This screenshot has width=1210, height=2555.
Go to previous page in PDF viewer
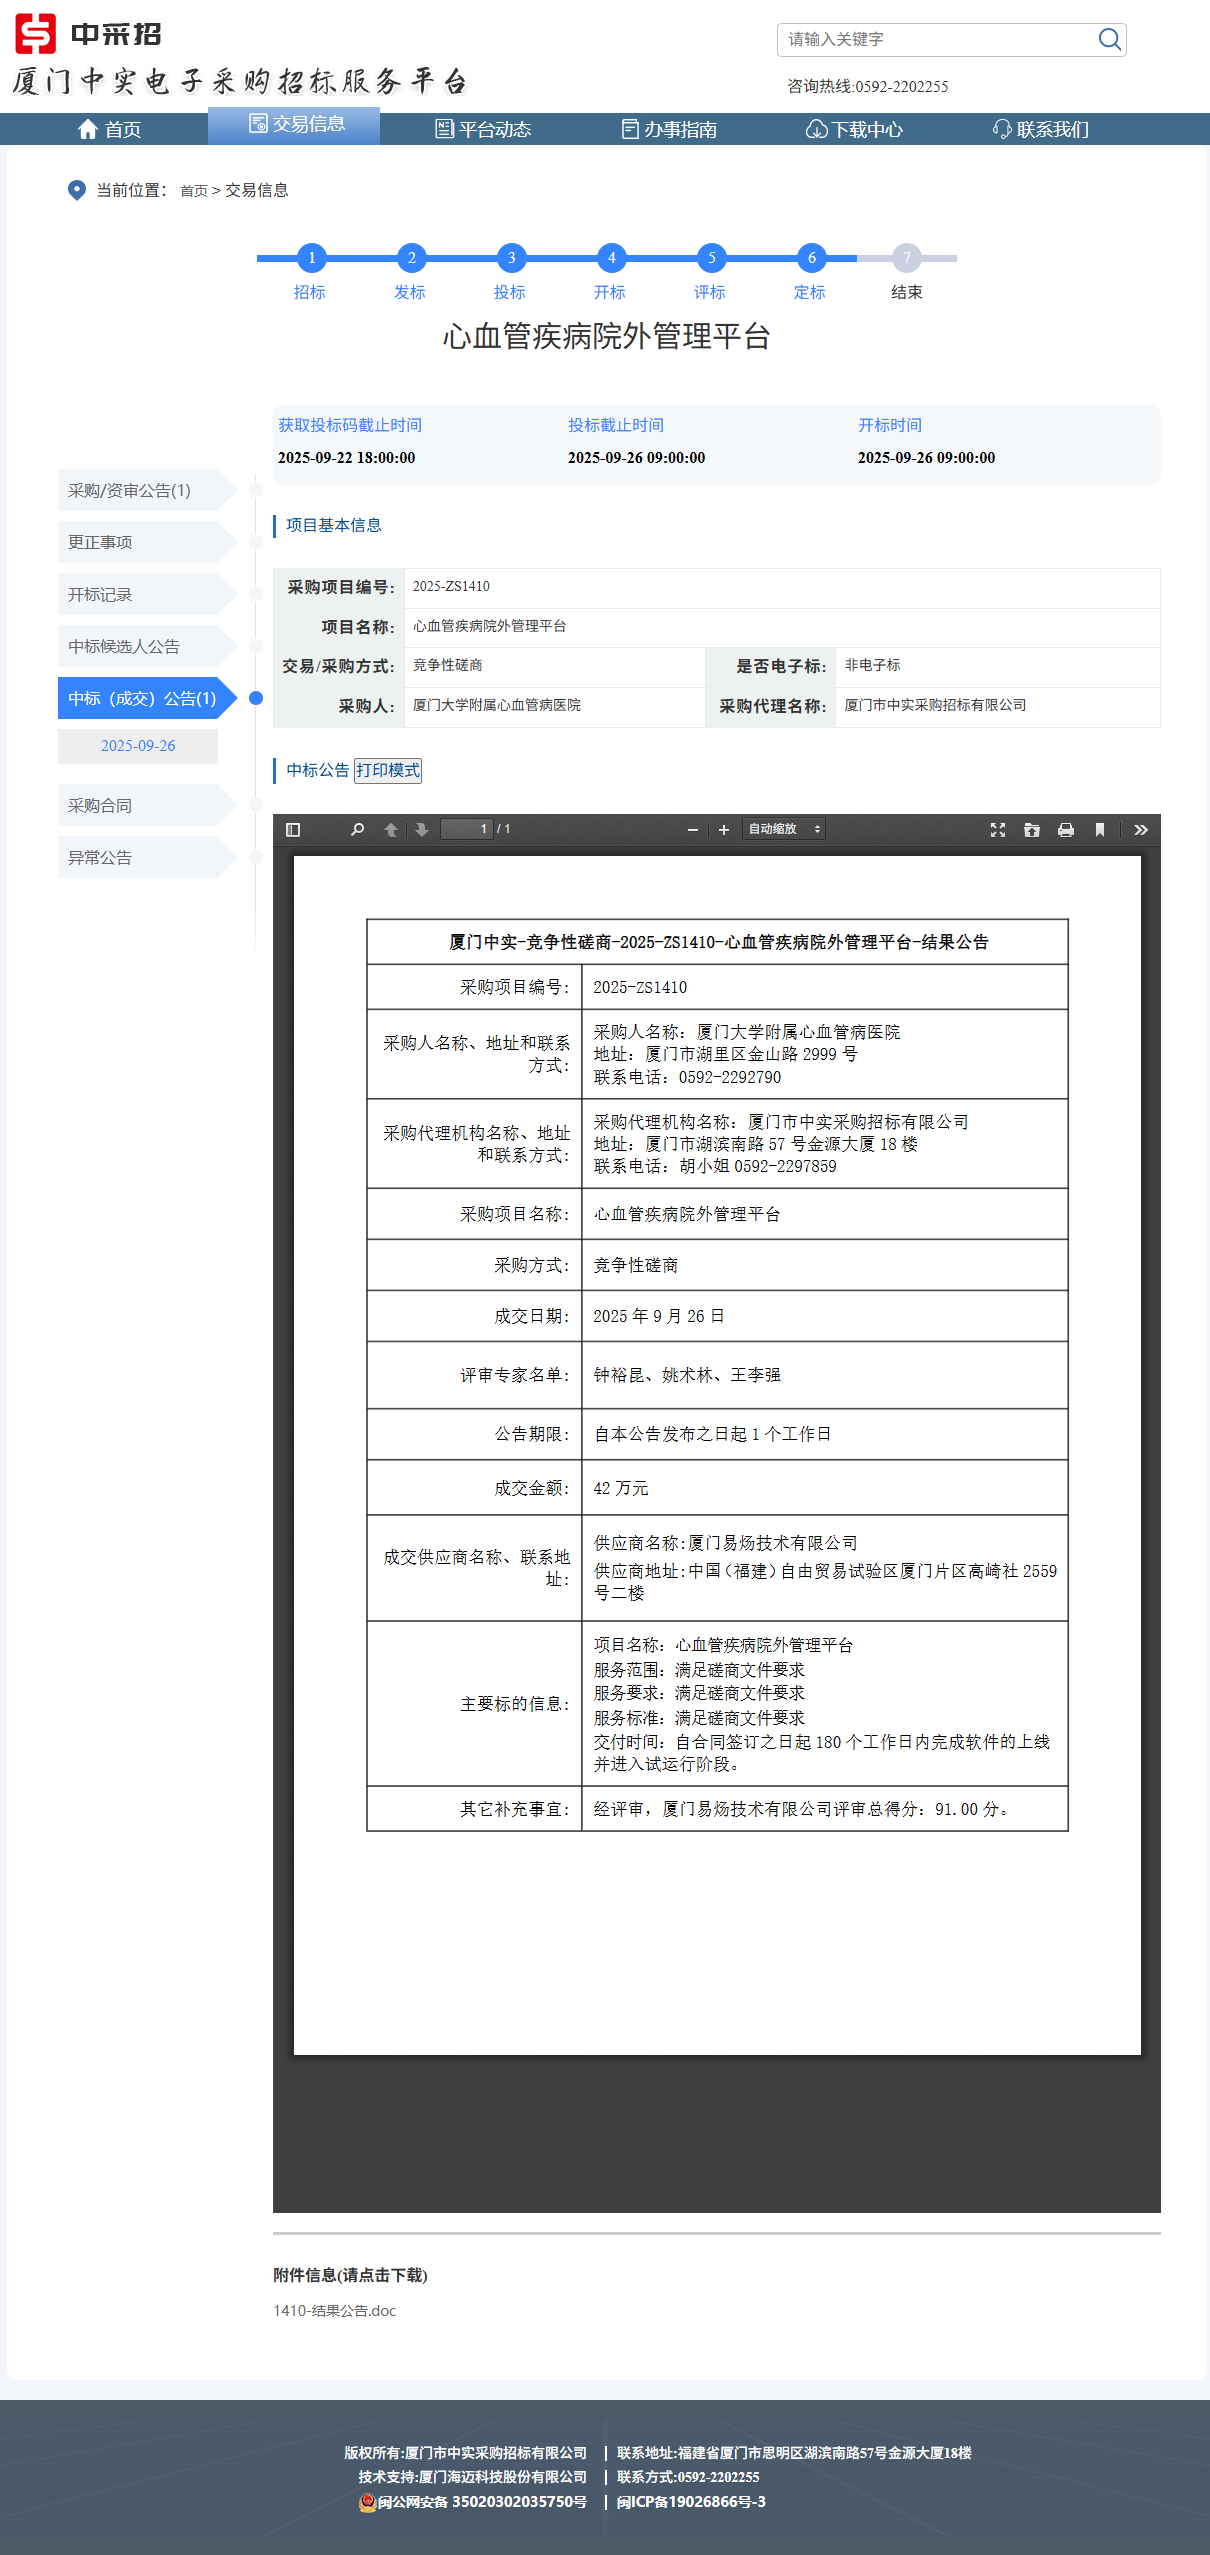(391, 829)
